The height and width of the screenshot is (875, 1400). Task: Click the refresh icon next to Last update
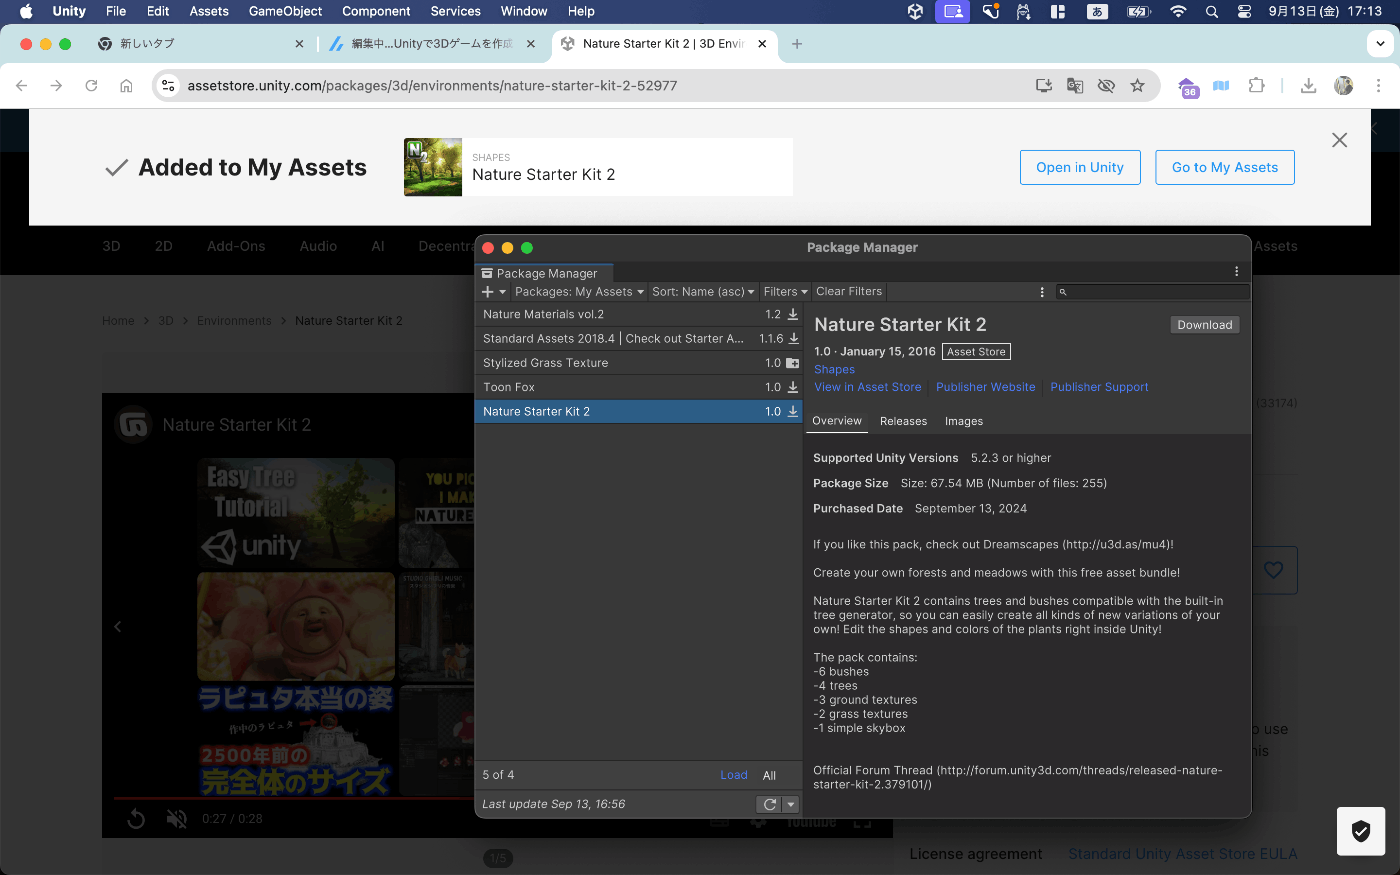click(769, 804)
